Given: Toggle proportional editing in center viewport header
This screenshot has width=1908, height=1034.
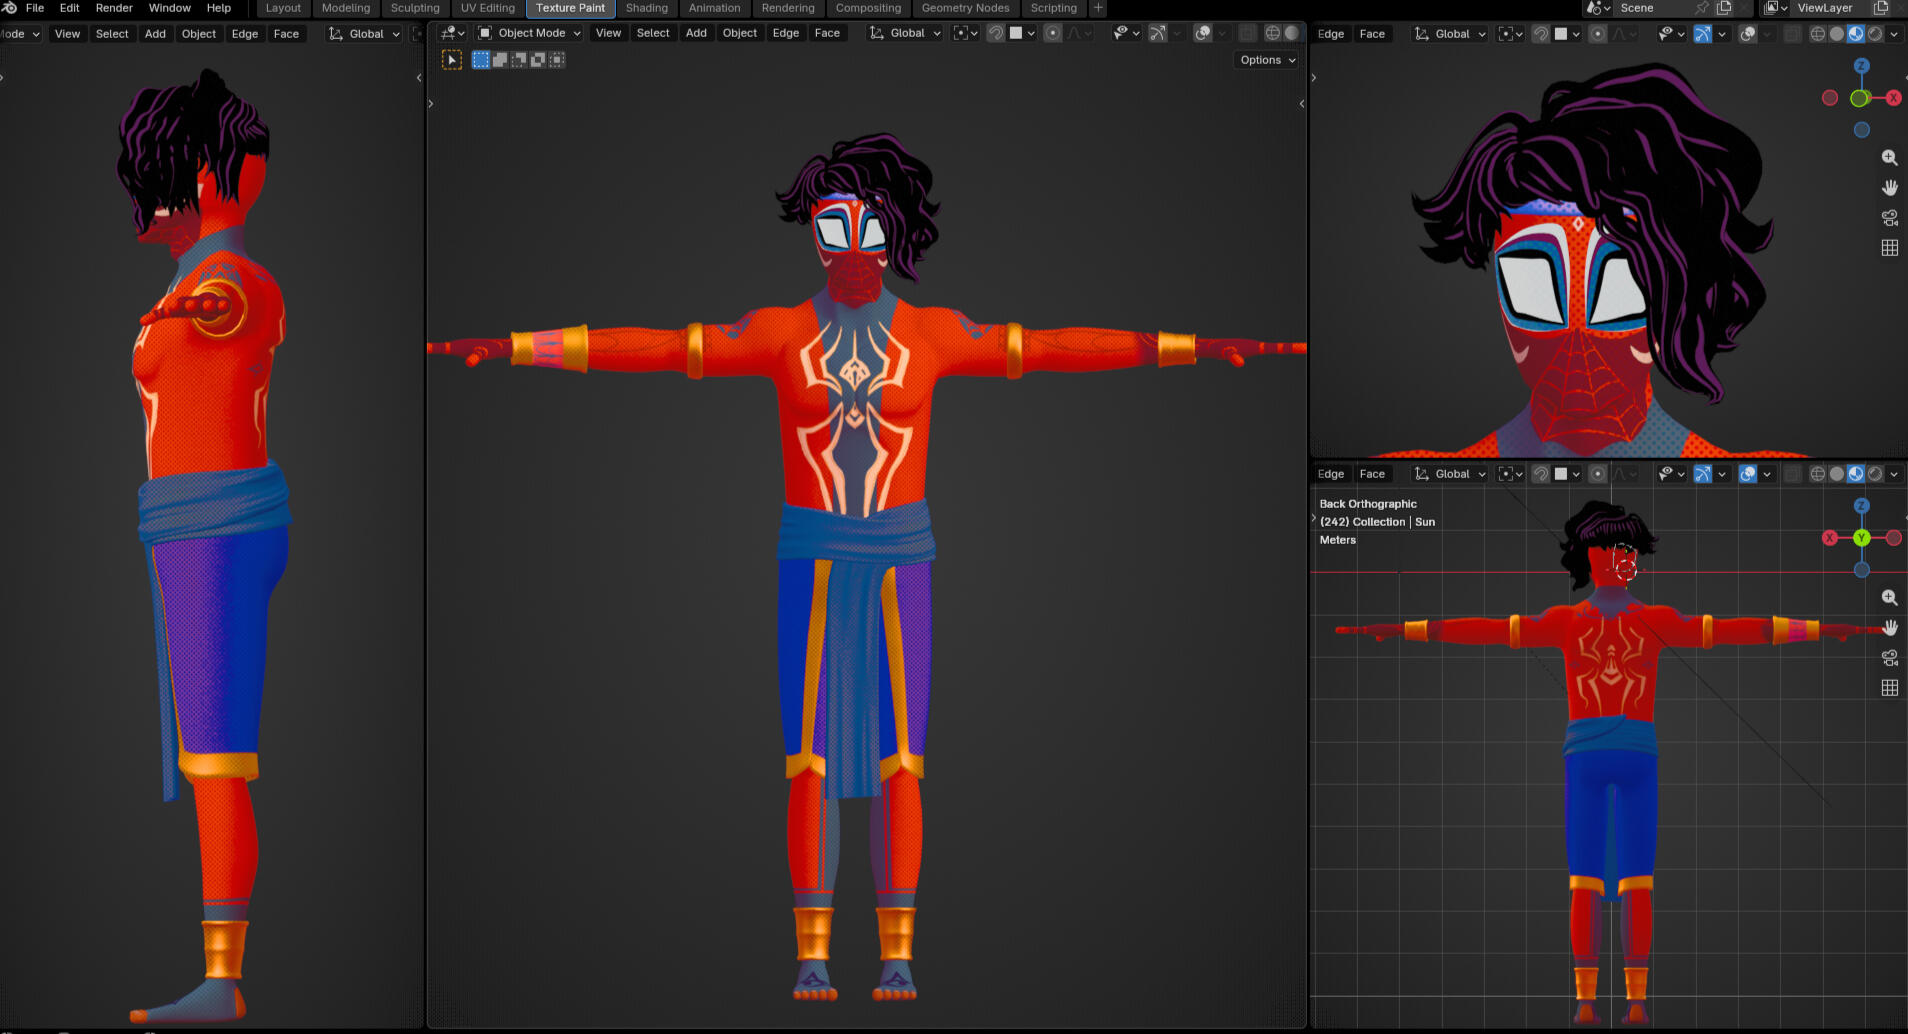Looking at the screenshot, I should click(x=1052, y=33).
